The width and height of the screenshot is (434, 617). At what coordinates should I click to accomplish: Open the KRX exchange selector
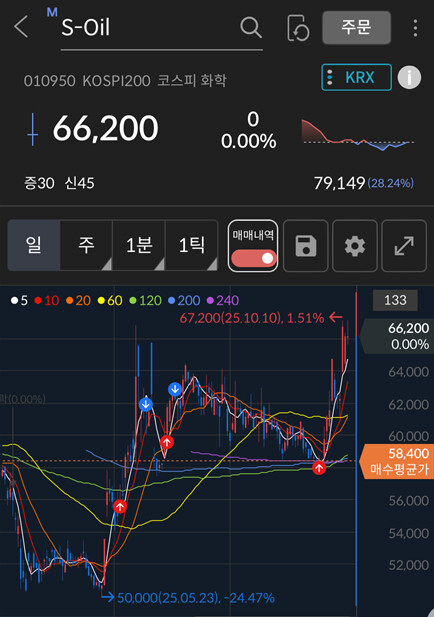[x=356, y=78]
